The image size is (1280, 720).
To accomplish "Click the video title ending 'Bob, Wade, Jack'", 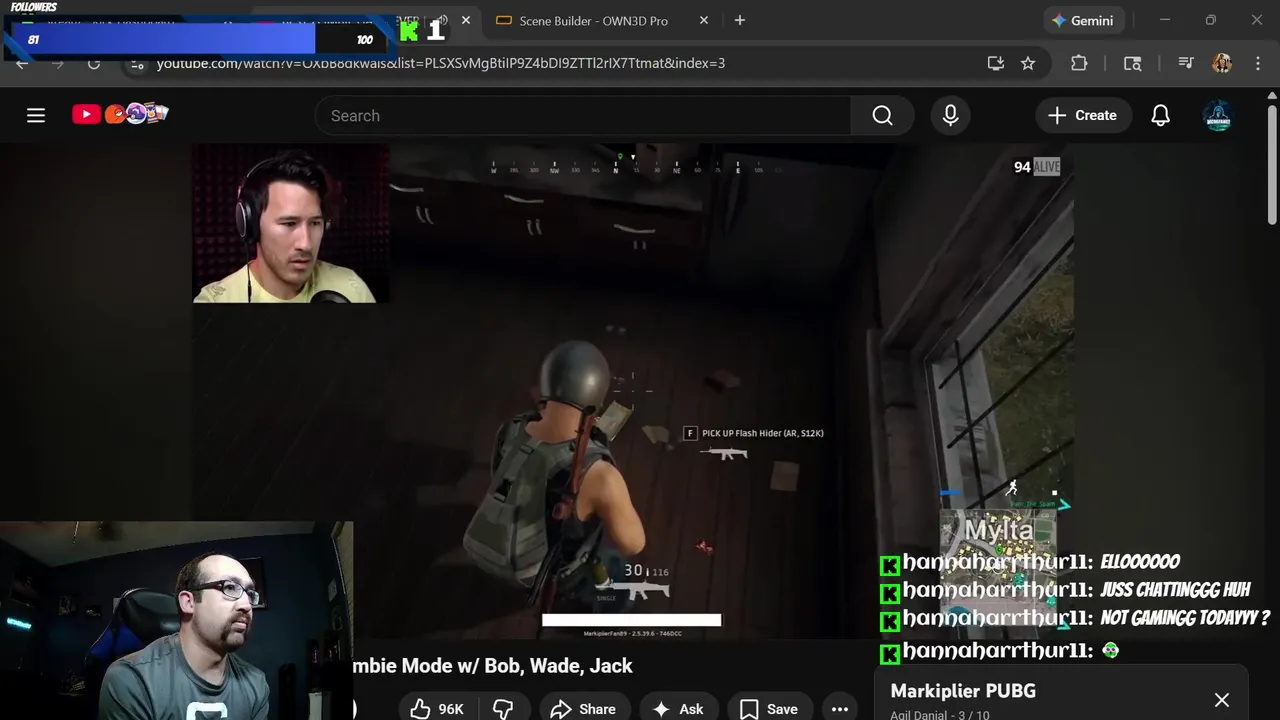I will [494, 666].
